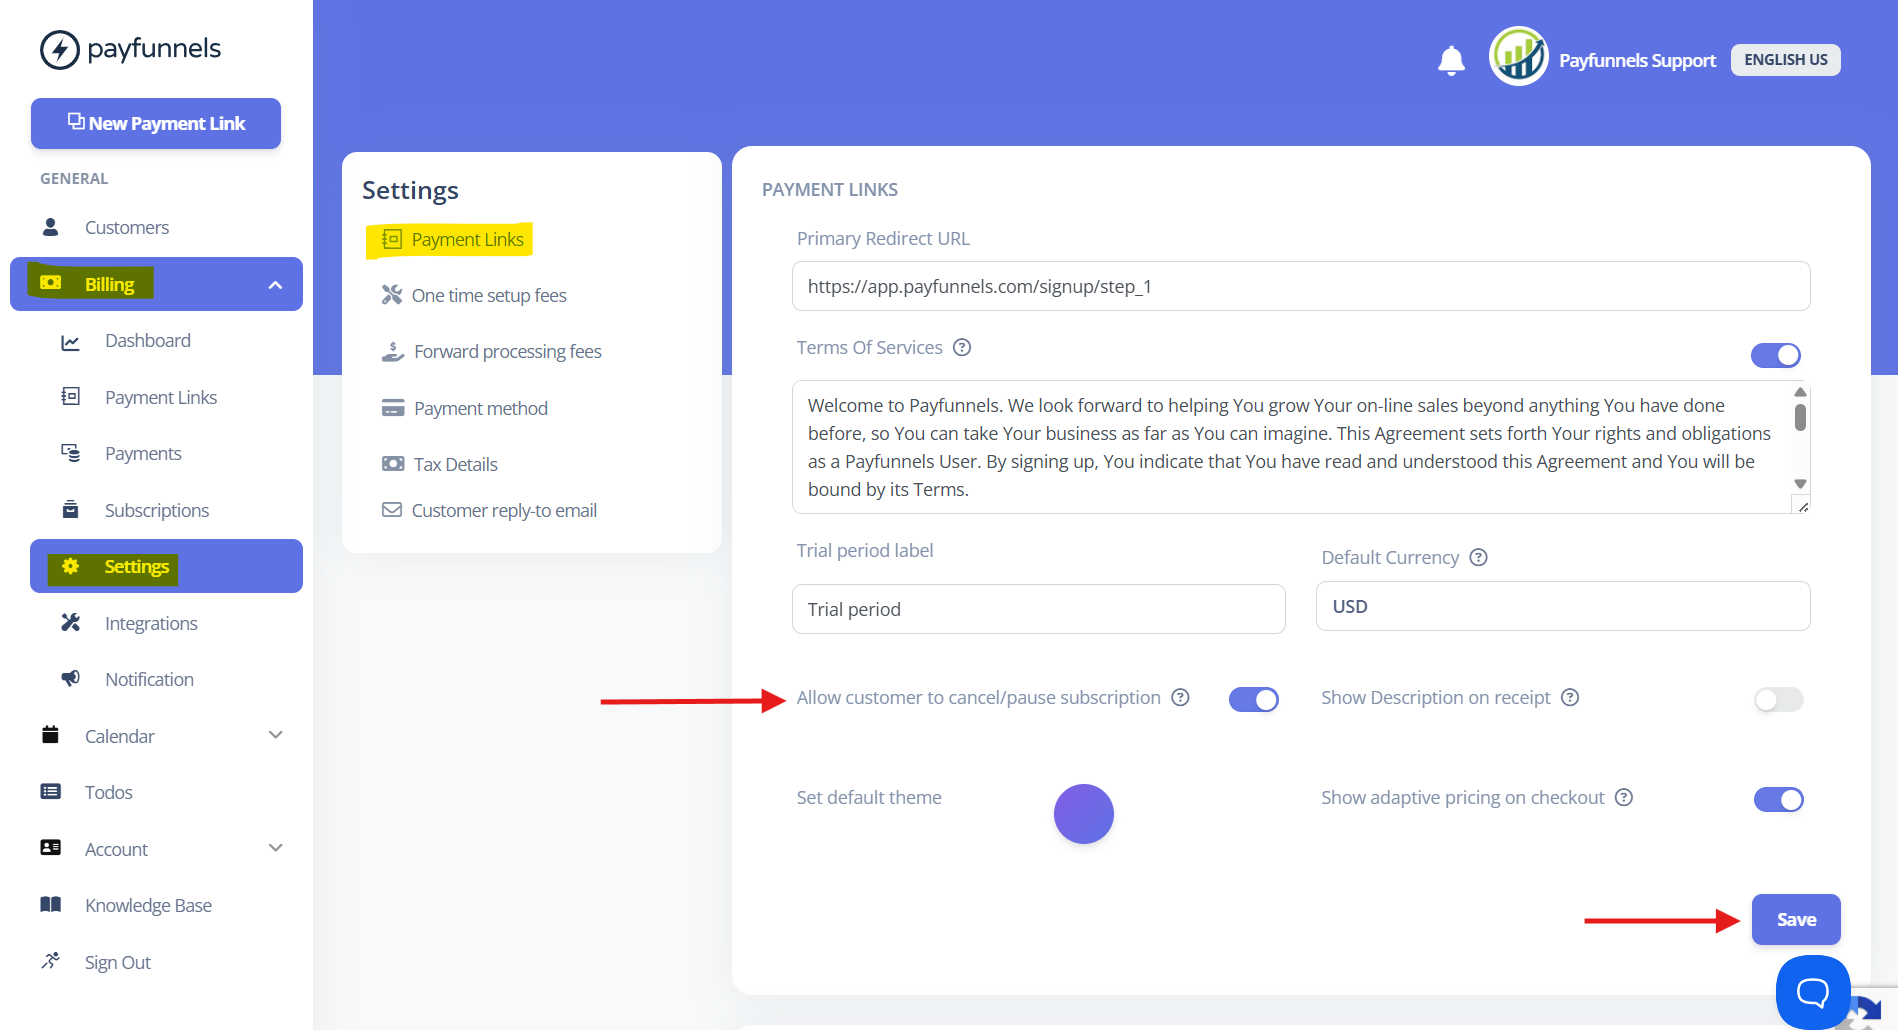Click the Settings gear icon in sidebar
The height and width of the screenshot is (1030, 1898).
[71, 566]
